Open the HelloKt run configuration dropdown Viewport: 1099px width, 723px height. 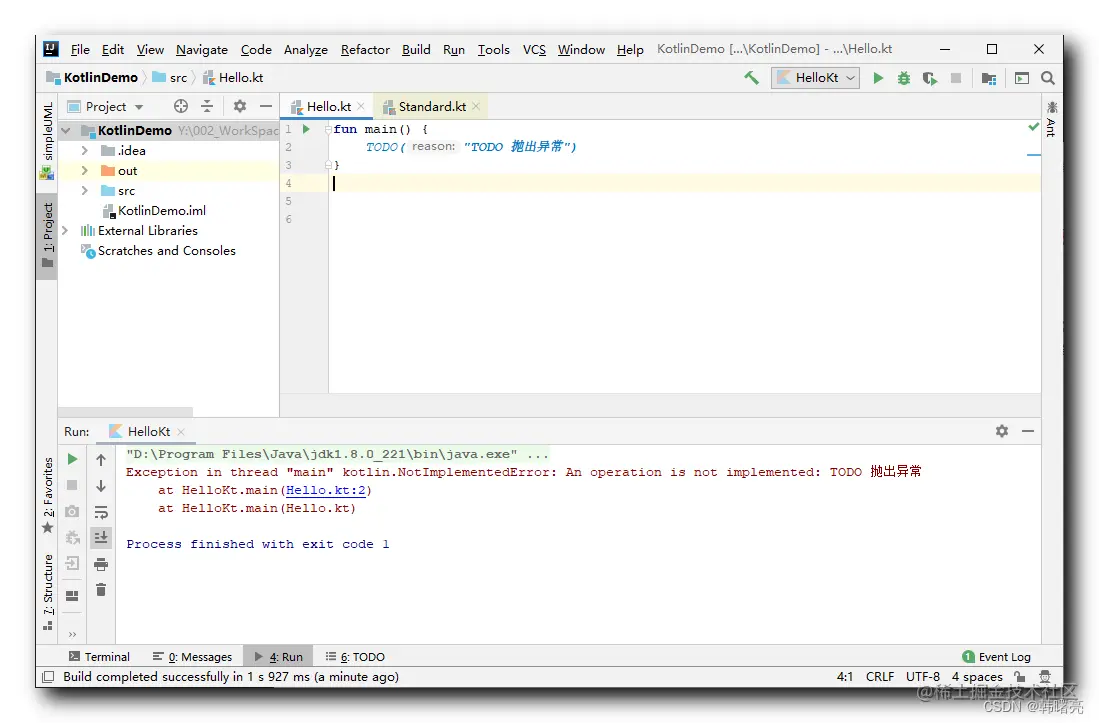click(x=815, y=78)
